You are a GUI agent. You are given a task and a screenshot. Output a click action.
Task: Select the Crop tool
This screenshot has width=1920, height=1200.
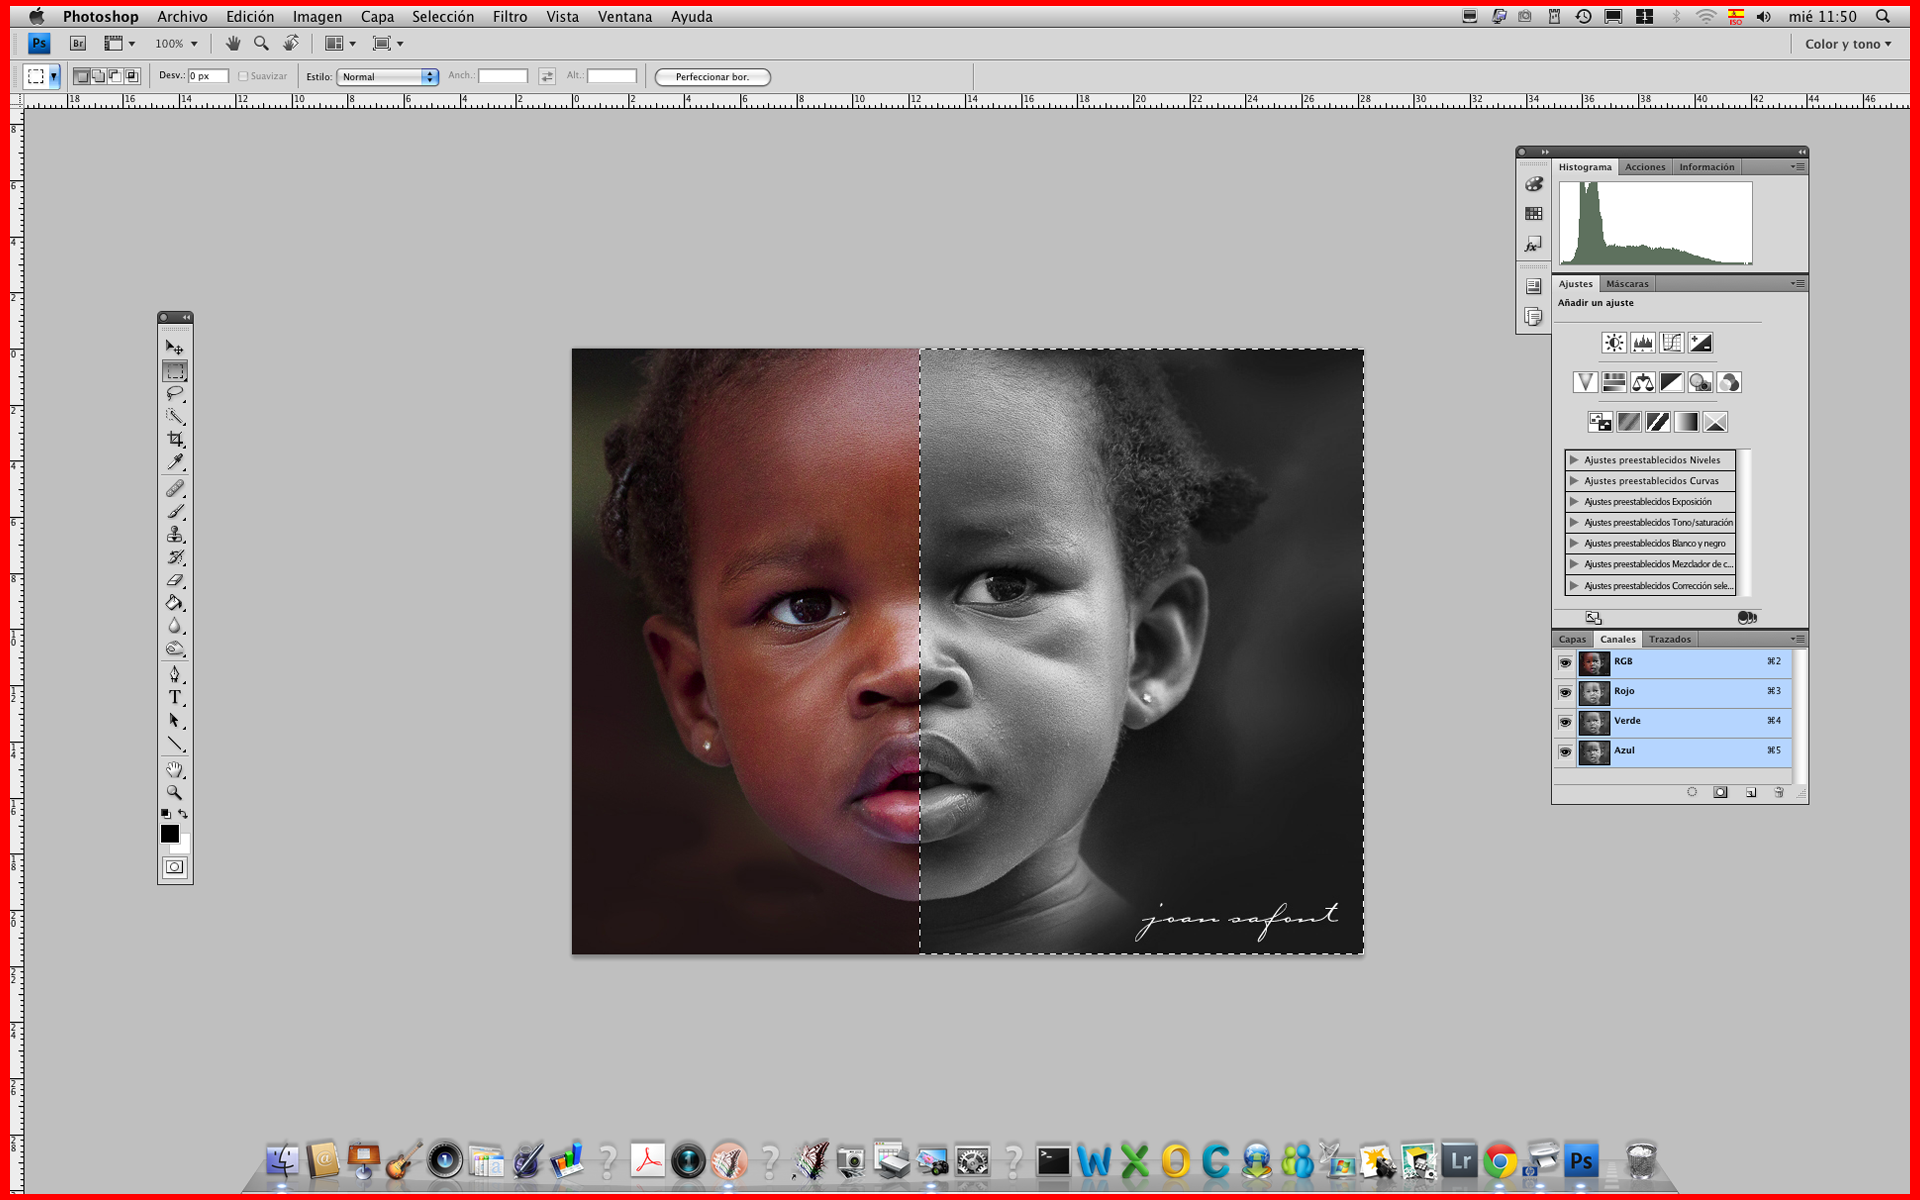[175, 439]
